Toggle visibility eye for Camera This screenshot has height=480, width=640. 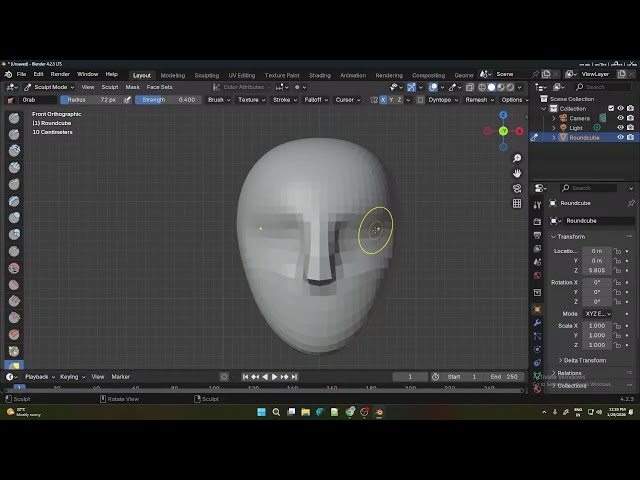click(x=620, y=118)
